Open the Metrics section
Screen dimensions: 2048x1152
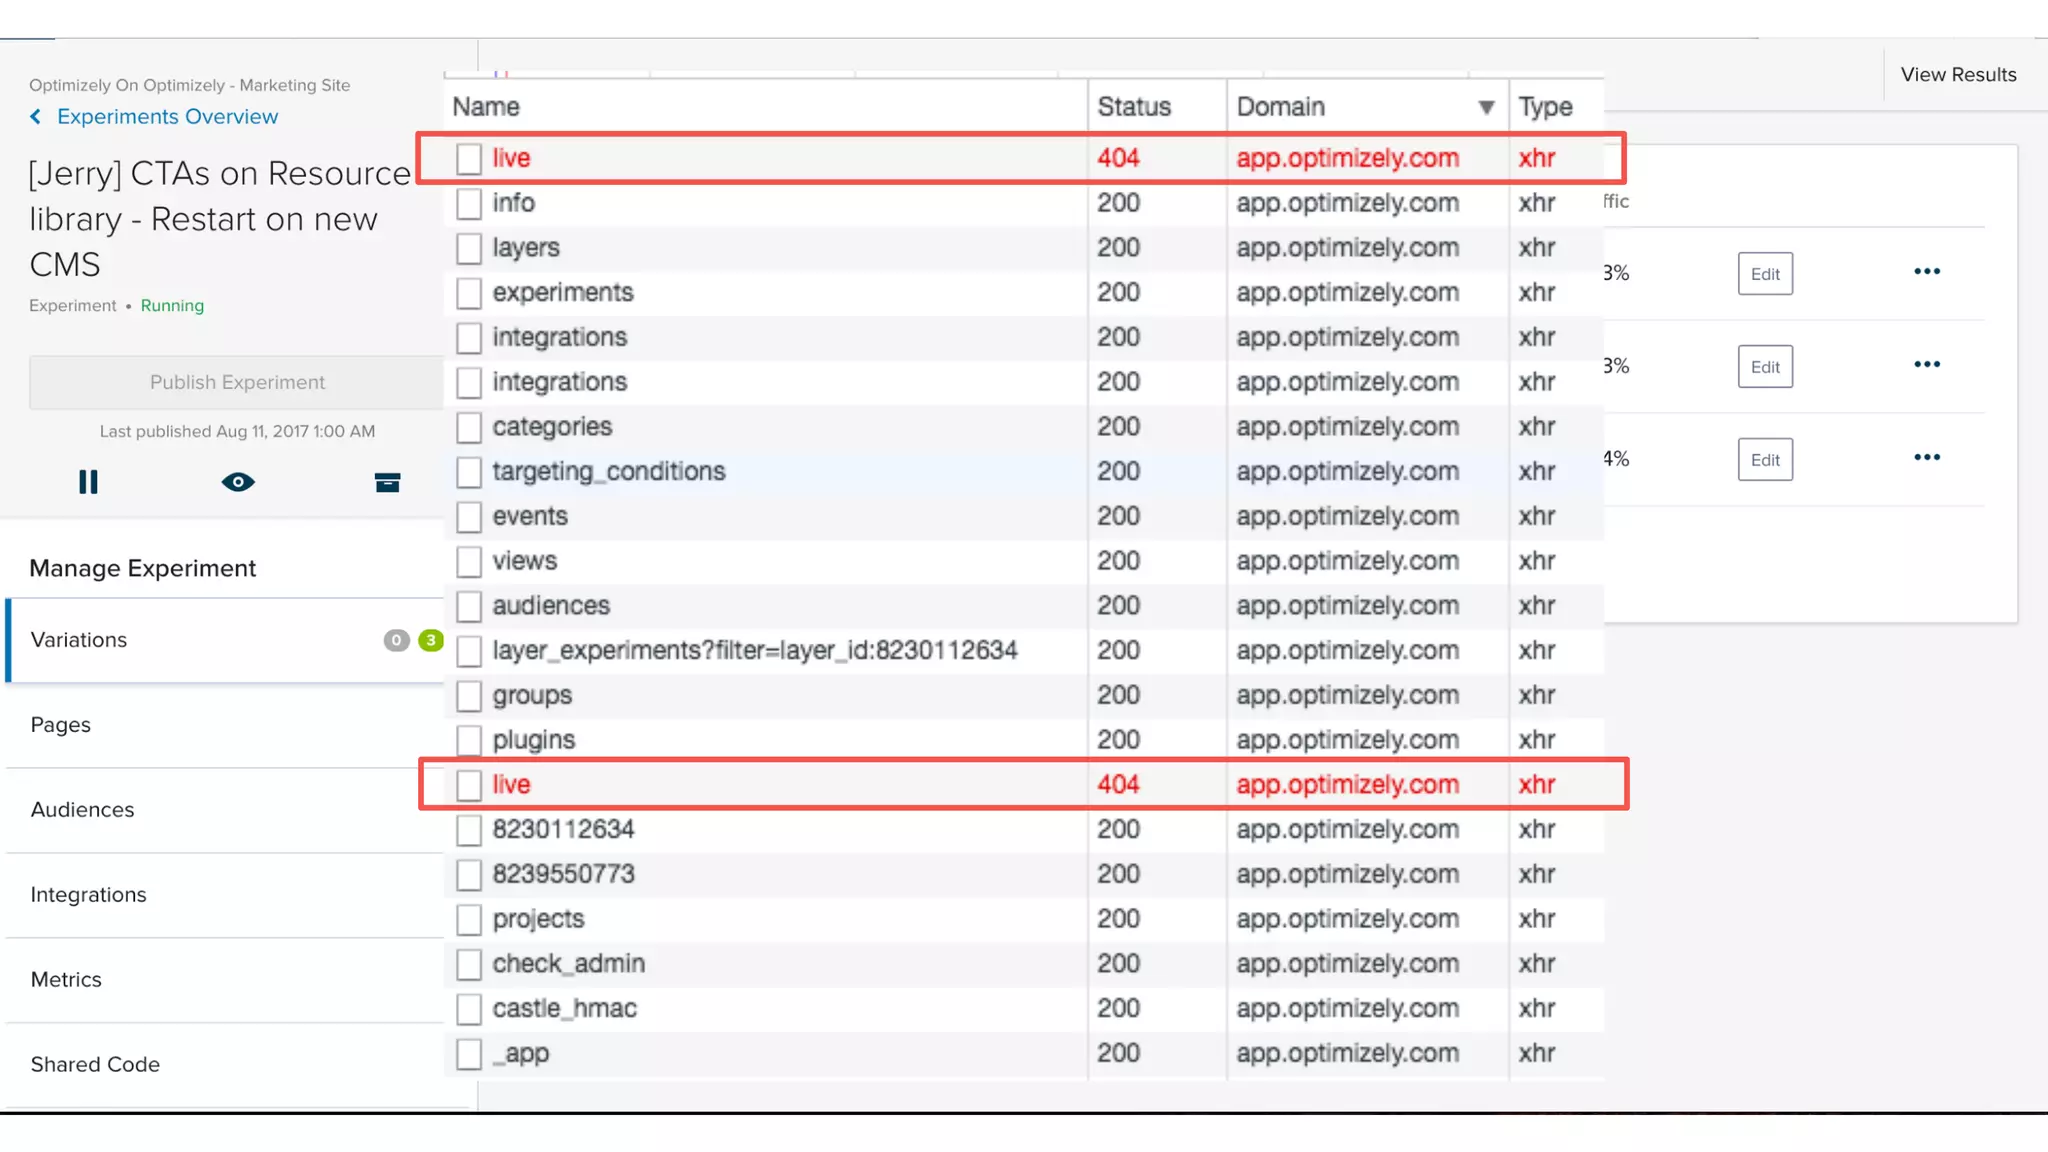66,980
